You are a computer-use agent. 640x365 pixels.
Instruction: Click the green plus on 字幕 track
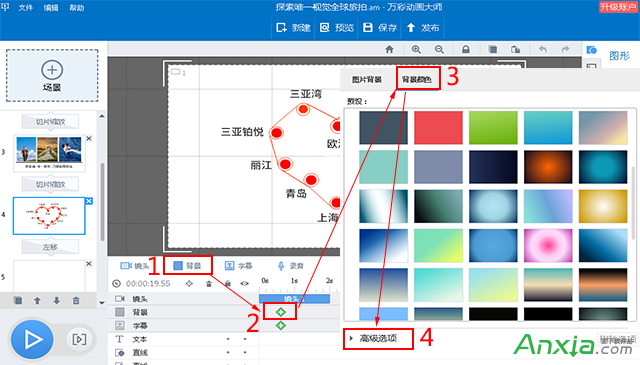[280, 325]
